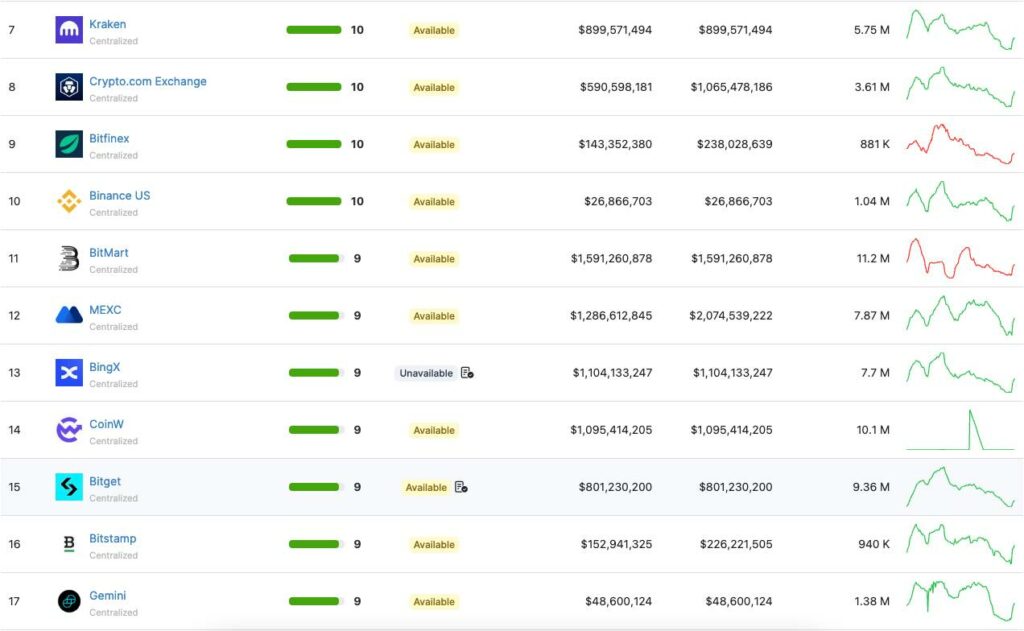Viewport: 1024px width, 631px height.
Task: Open the Gemini exchange link
Action: (x=108, y=596)
